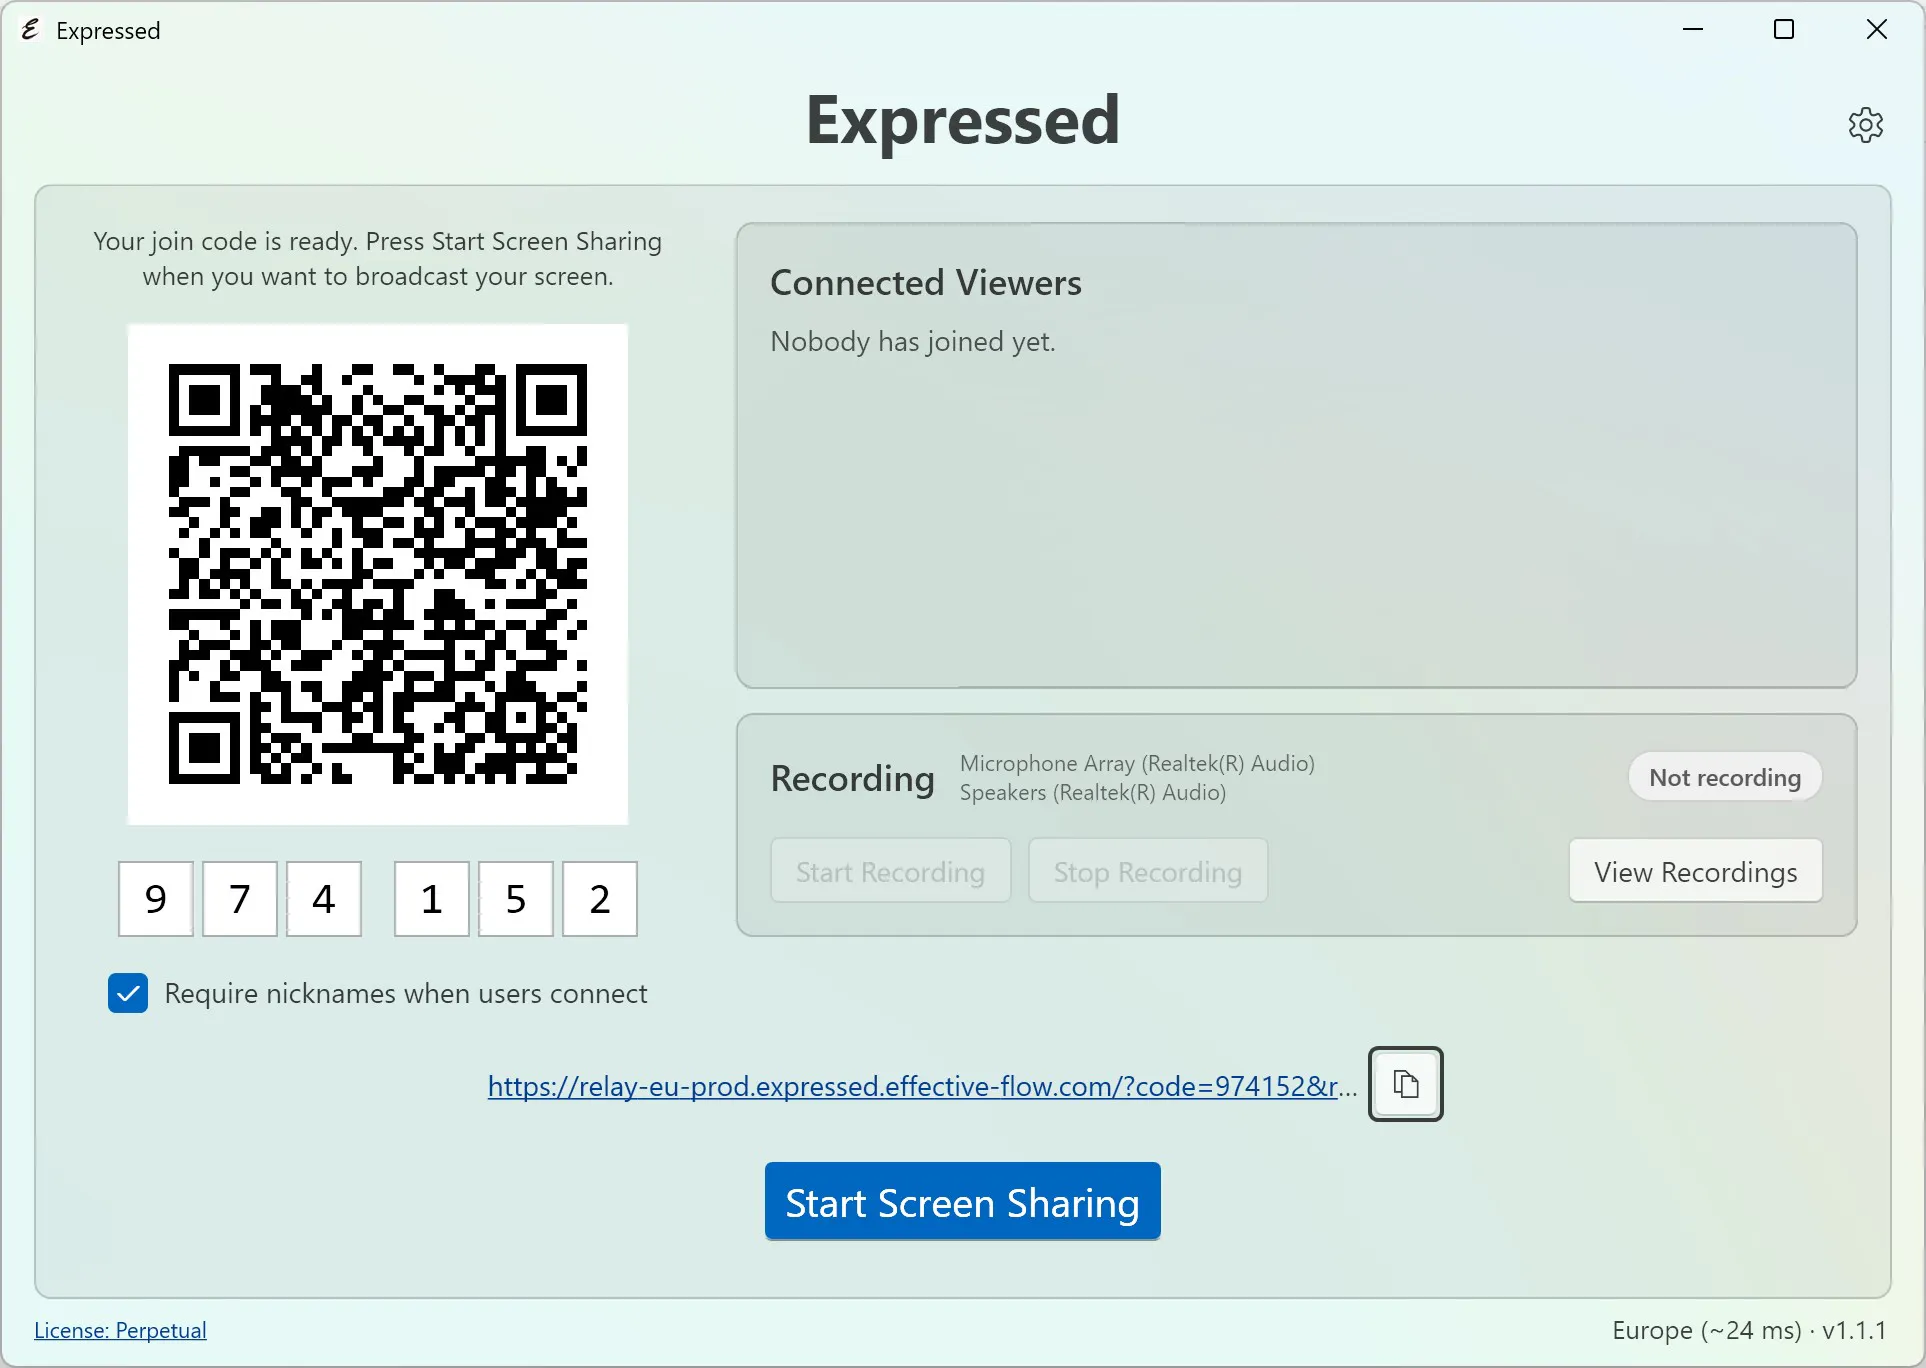The height and width of the screenshot is (1368, 1926).
Task: Open View Recordings
Action: point(1695,871)
